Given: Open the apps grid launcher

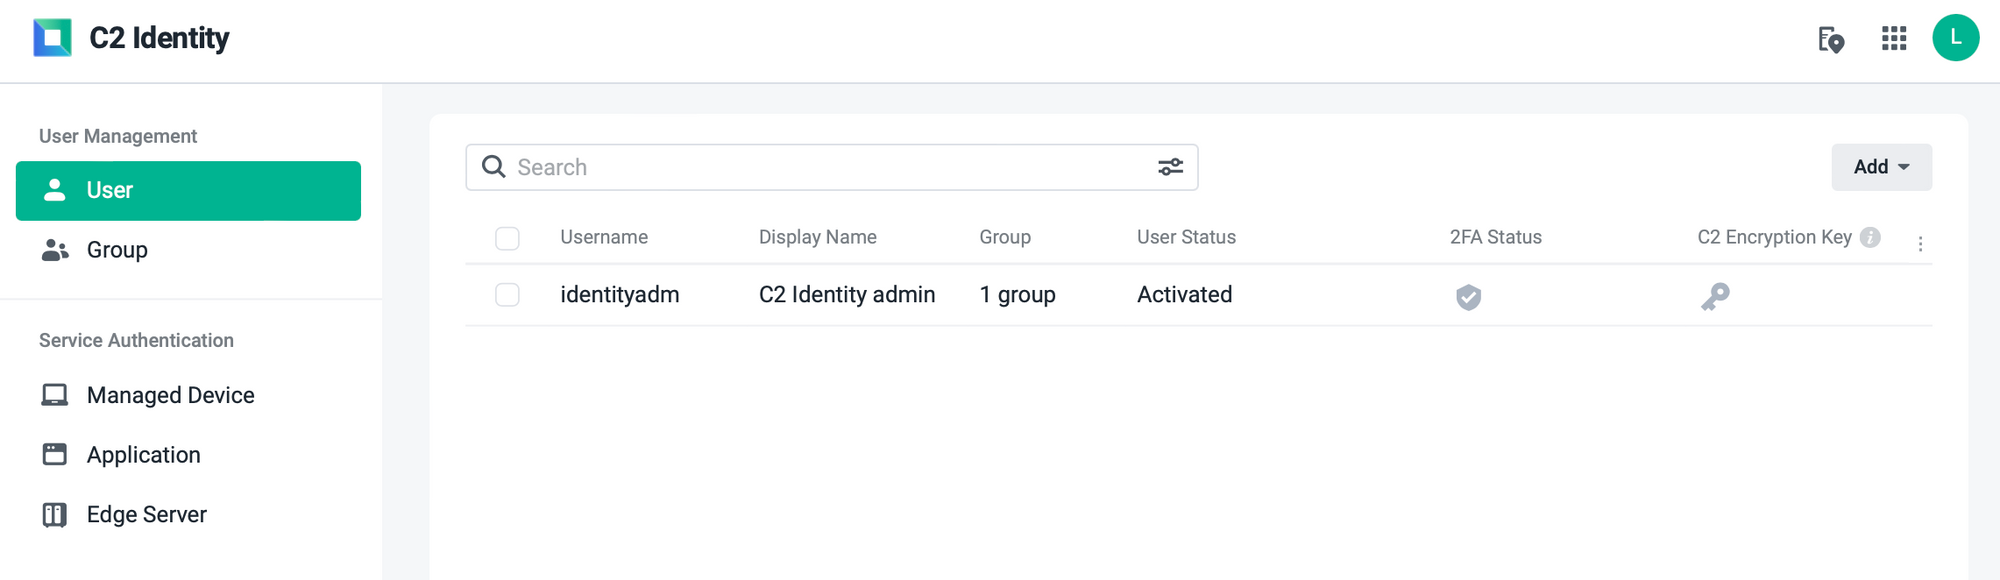Looking at the screenshot, I should point(1894,39).
